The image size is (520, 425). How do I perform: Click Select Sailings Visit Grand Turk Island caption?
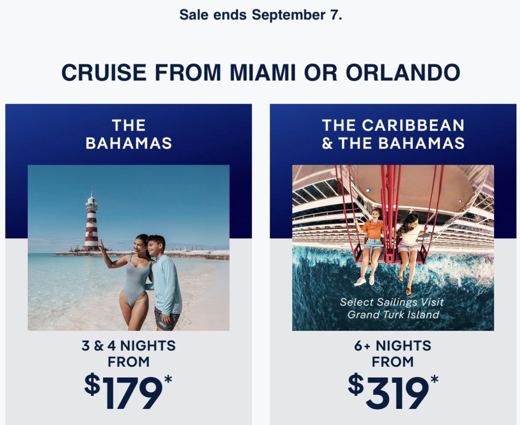(x=392, y=308)
